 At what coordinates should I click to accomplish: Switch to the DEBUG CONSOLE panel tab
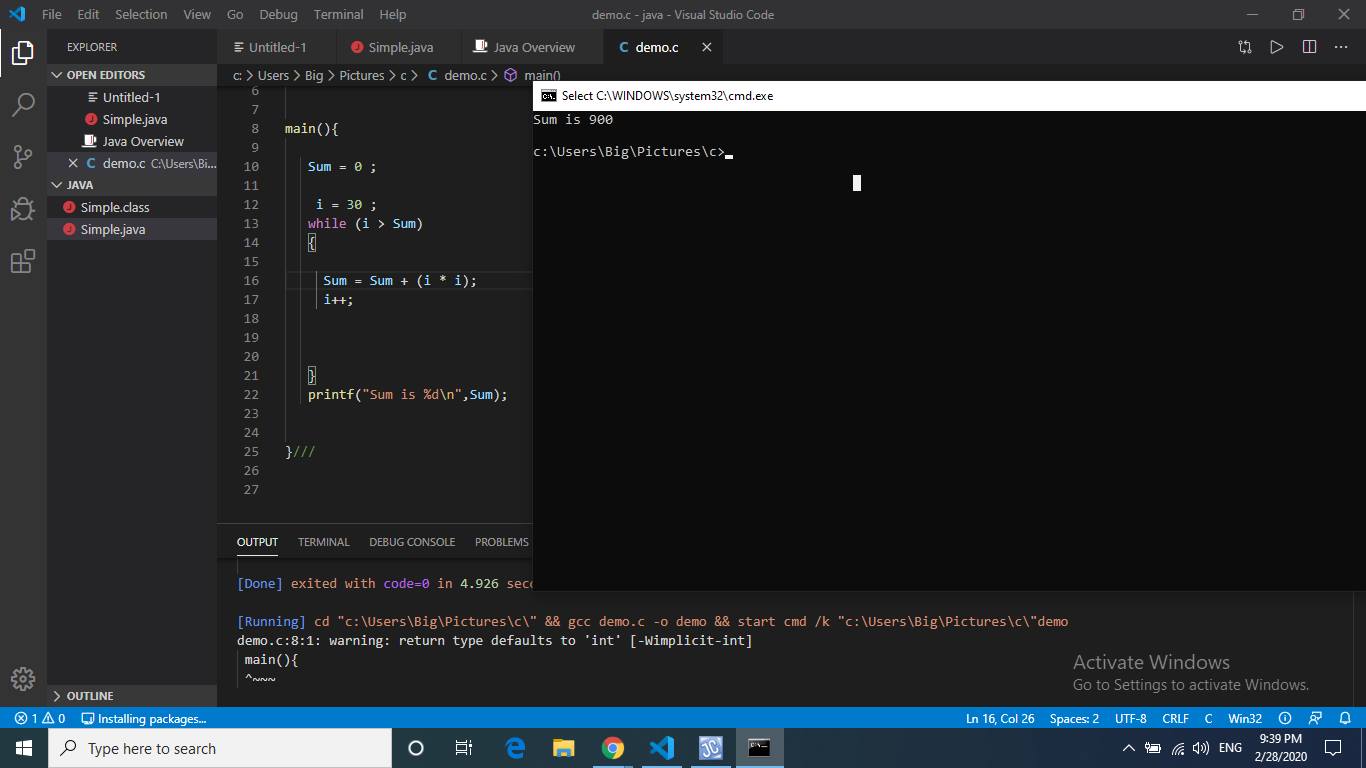click(412, 542)
